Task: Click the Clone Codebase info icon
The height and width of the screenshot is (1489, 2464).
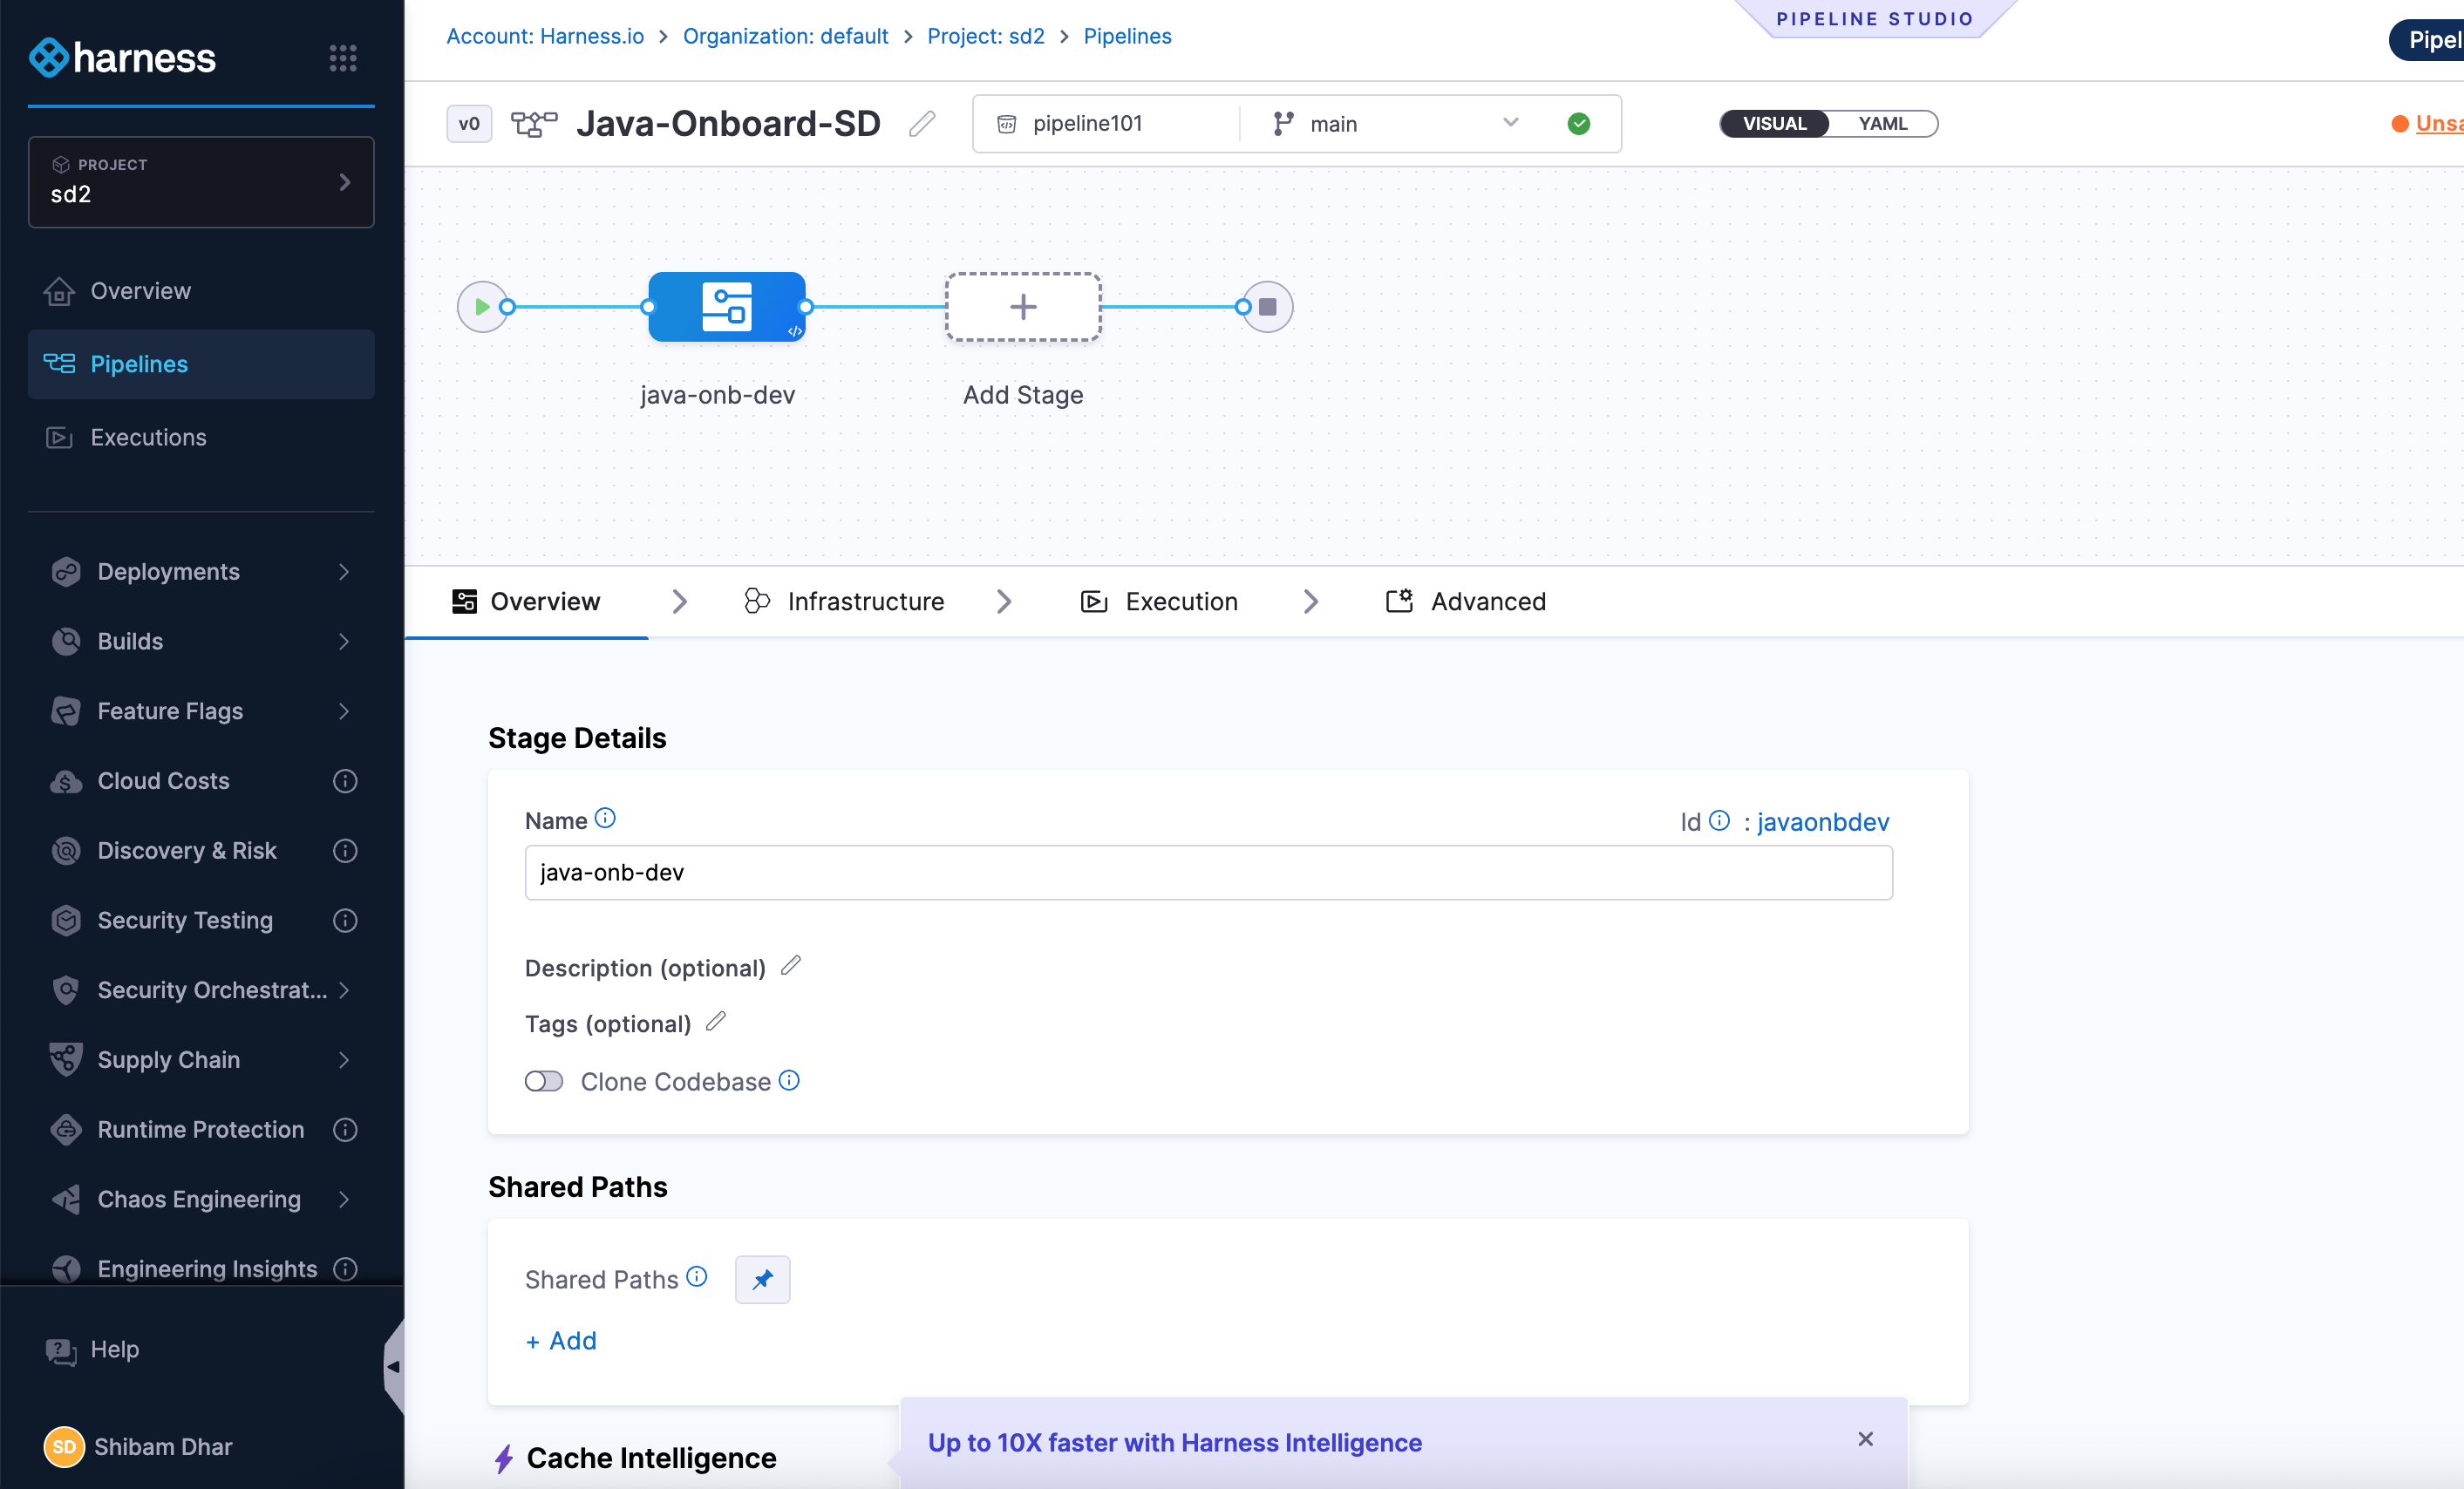Action: [x=789, y=1080]
